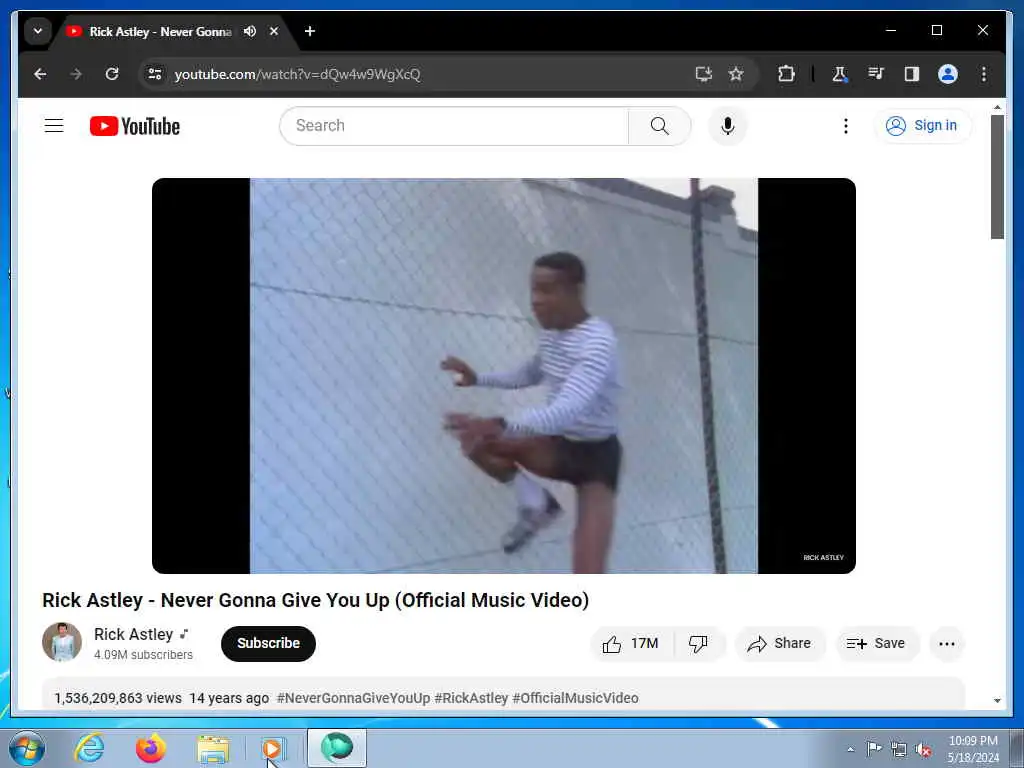Open YouTube settings three-dot menu
1024x768 pixels.
[846, 126]
